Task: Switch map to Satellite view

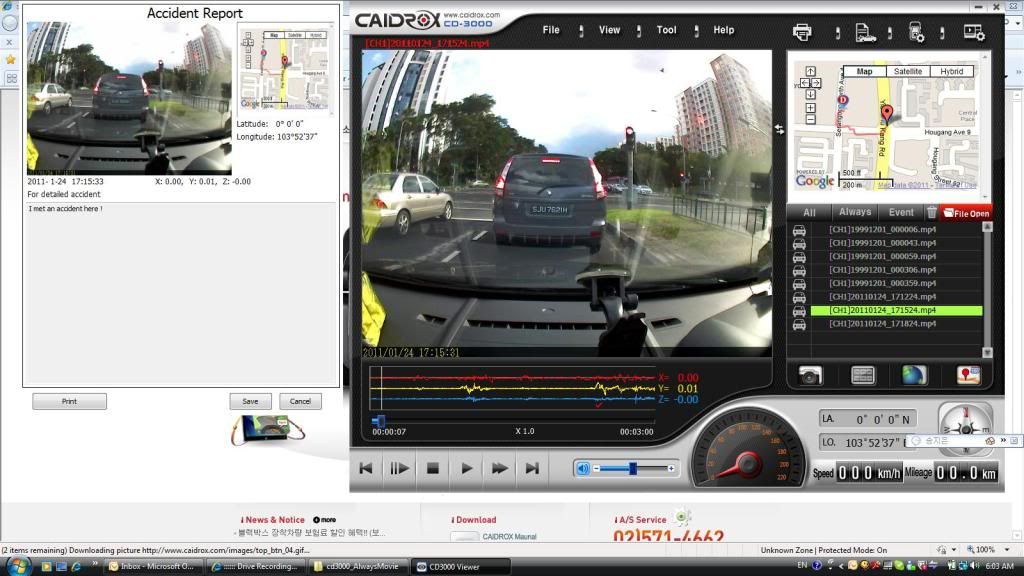Action: [x=908, y=71]
